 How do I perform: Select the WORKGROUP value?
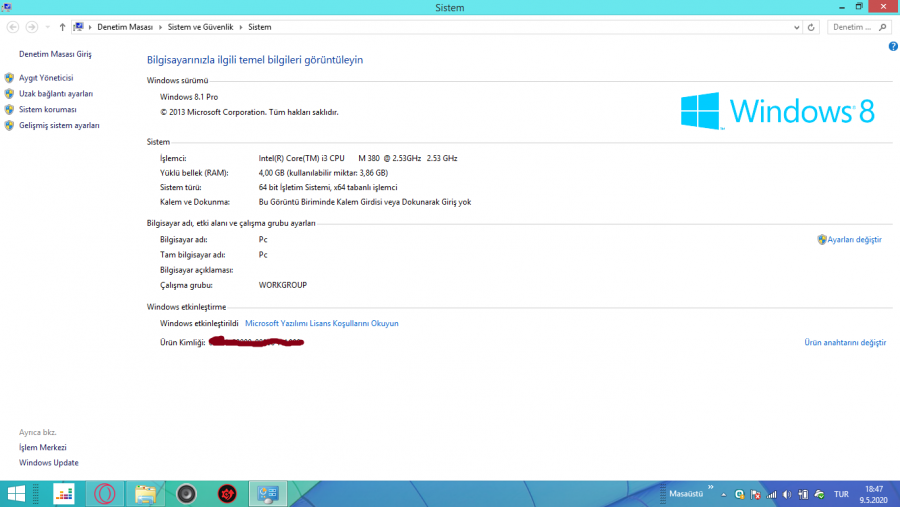coord(282,285)
